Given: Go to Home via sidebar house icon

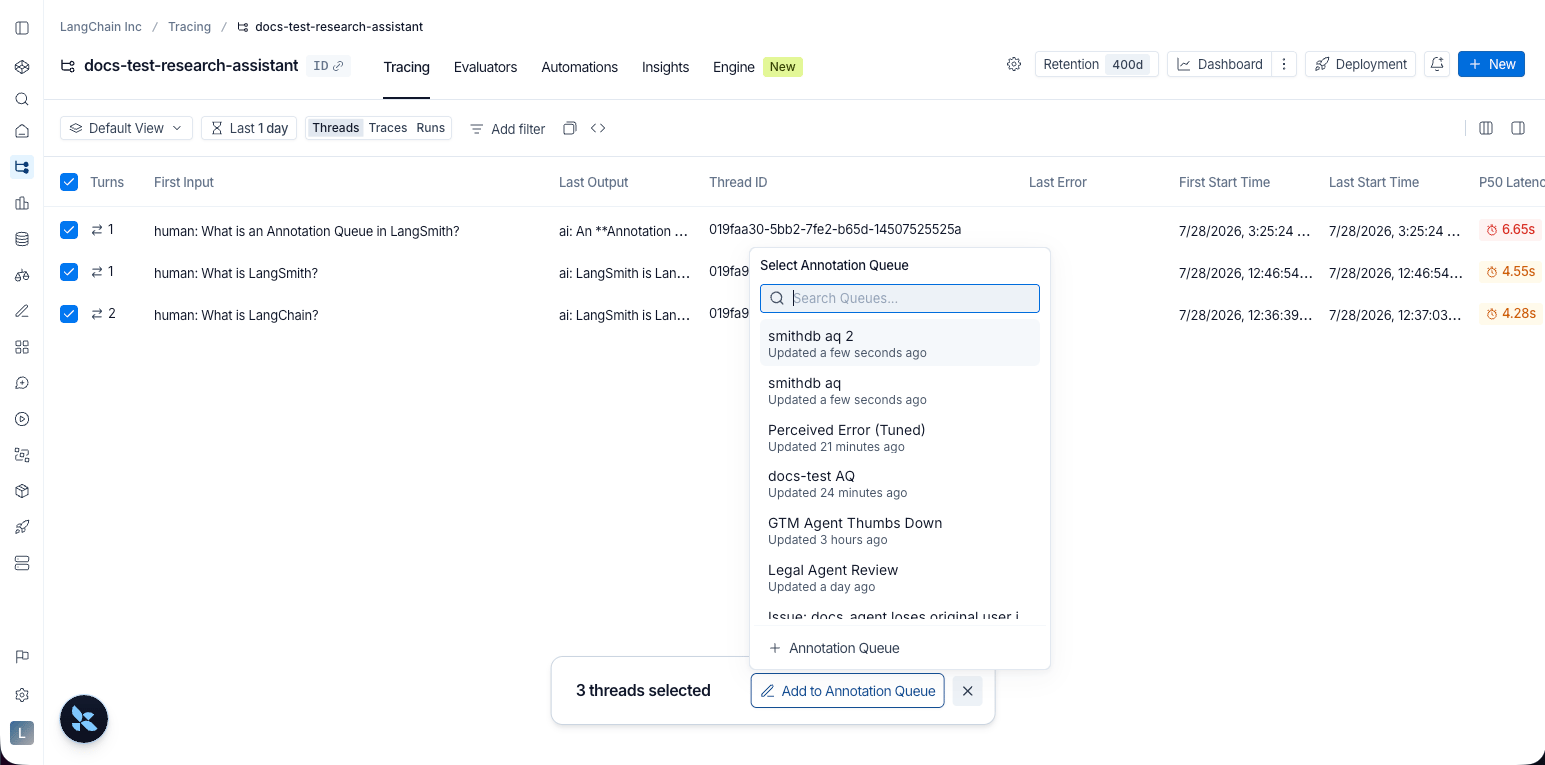Looking at the screenshot, I should [22, 131].
